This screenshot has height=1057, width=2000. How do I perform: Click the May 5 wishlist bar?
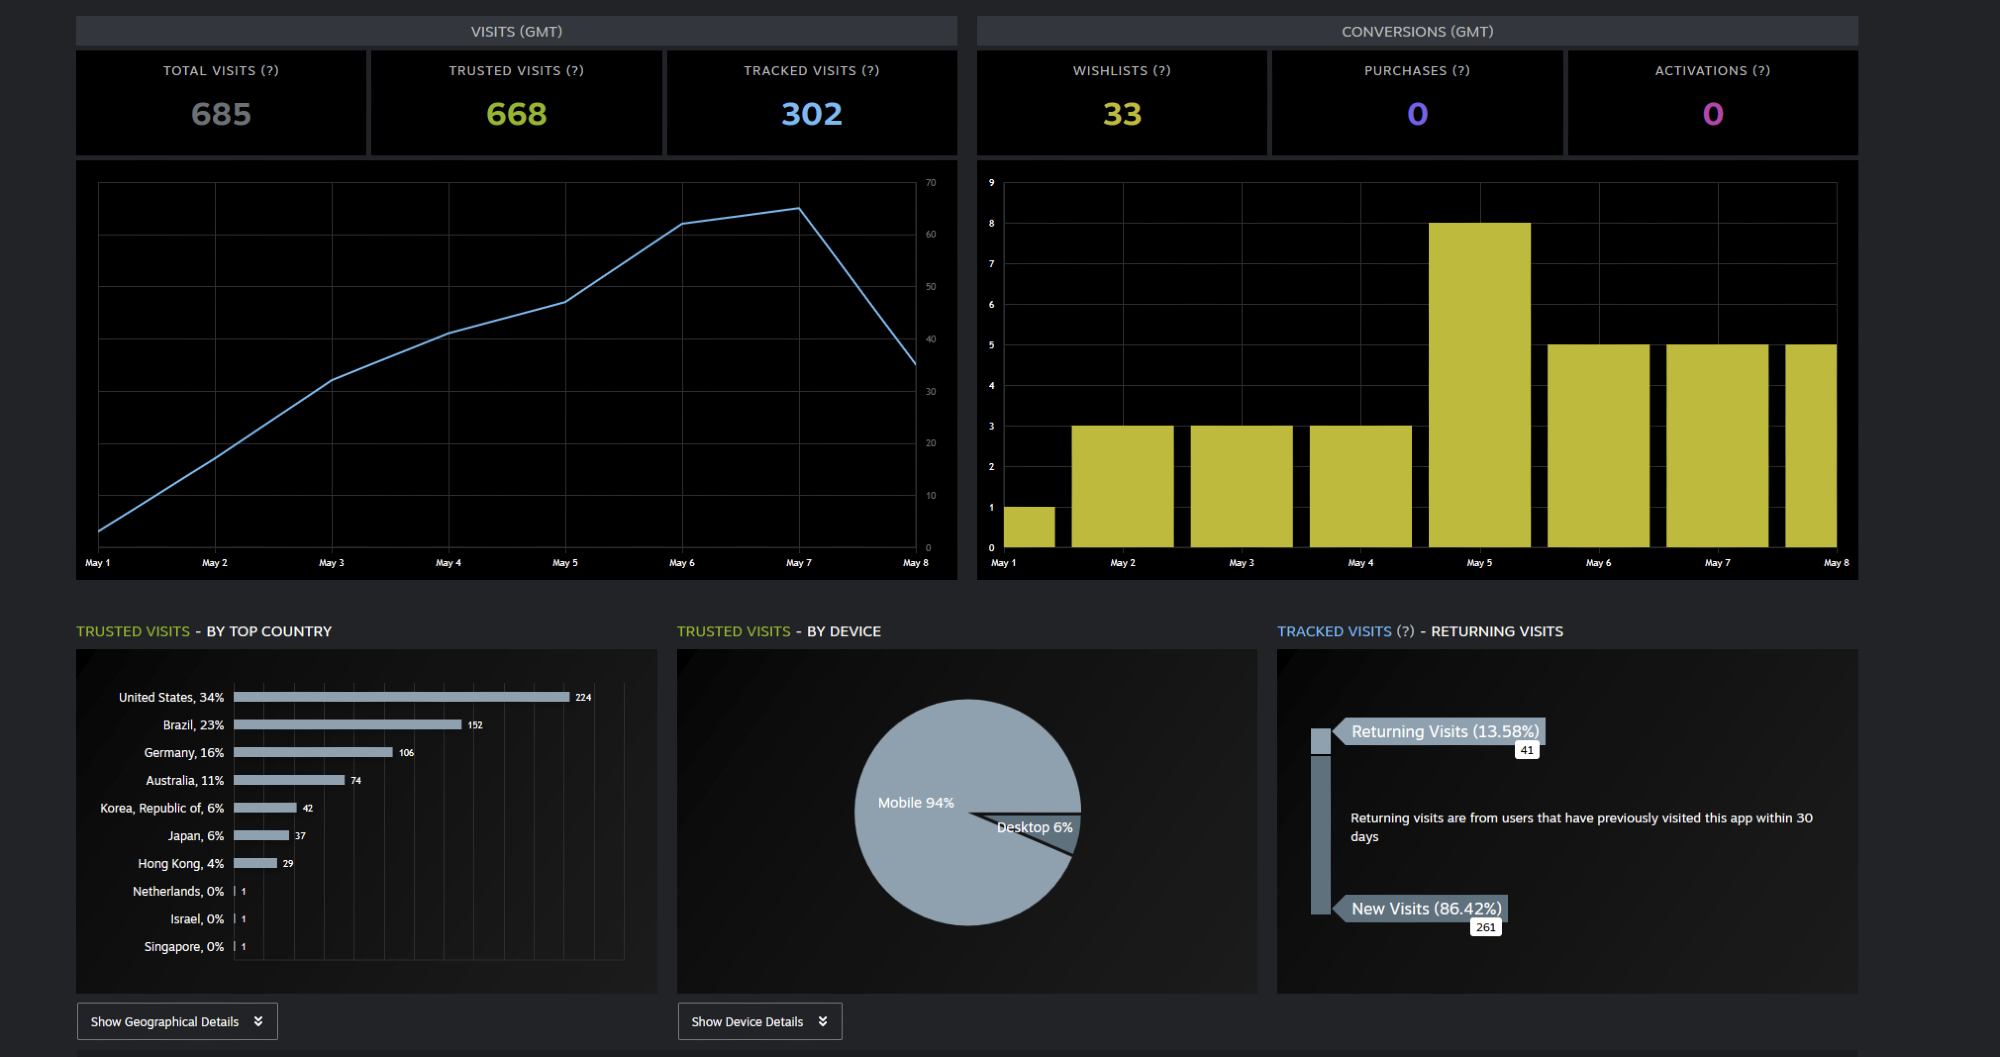pyautogui.click(x=1479, y=385)
